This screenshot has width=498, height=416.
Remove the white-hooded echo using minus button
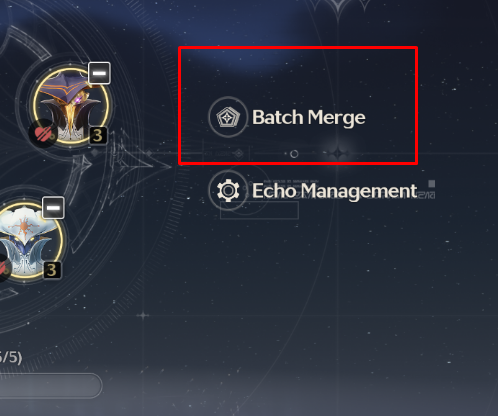point(53,208)
